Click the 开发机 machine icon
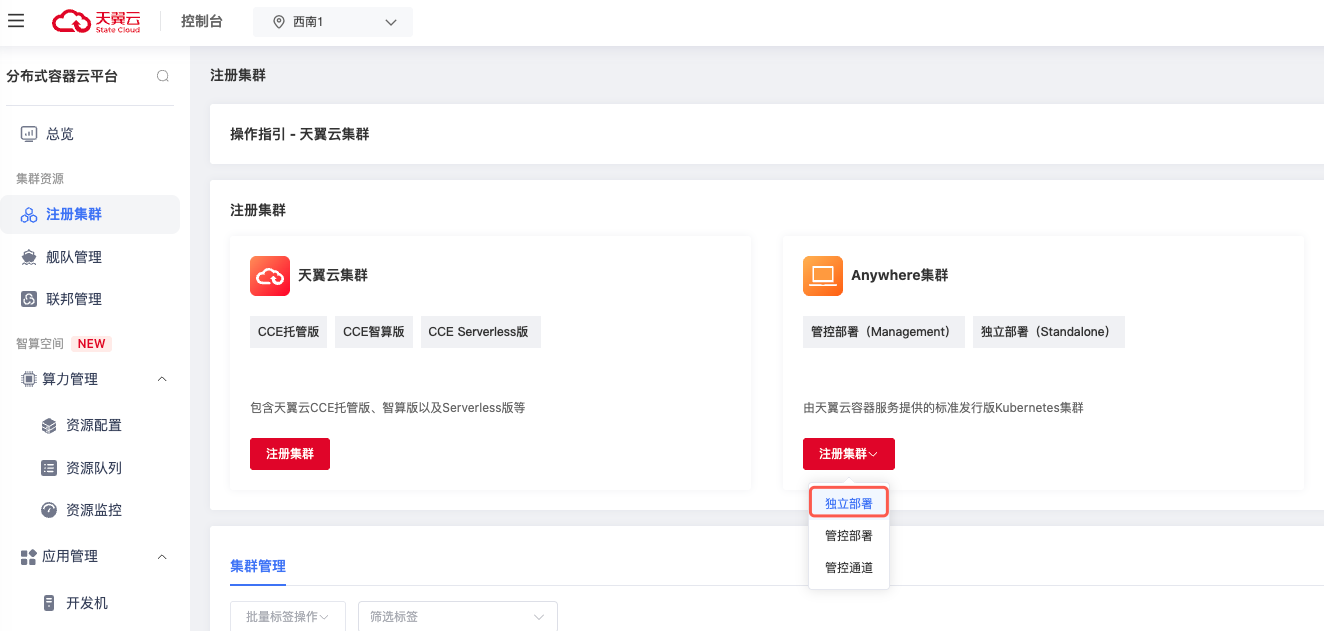 (49, 603)
